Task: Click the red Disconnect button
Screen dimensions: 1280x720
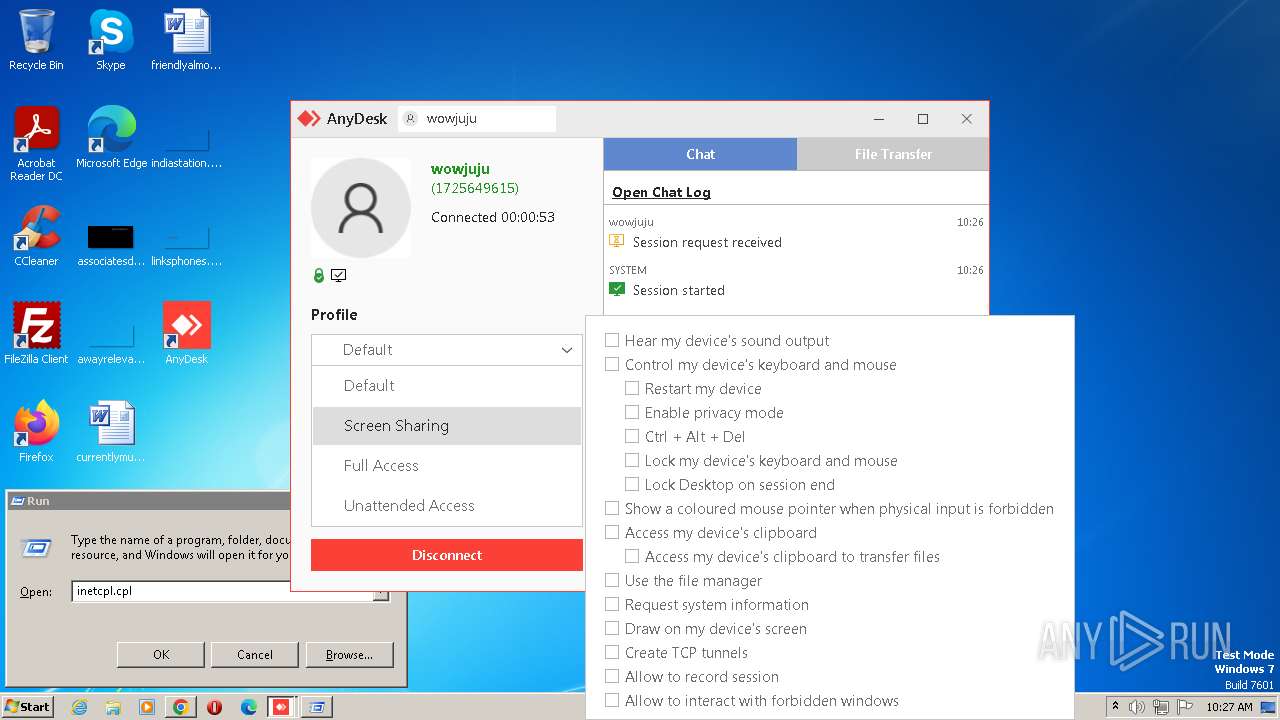Action: (447, 555)
